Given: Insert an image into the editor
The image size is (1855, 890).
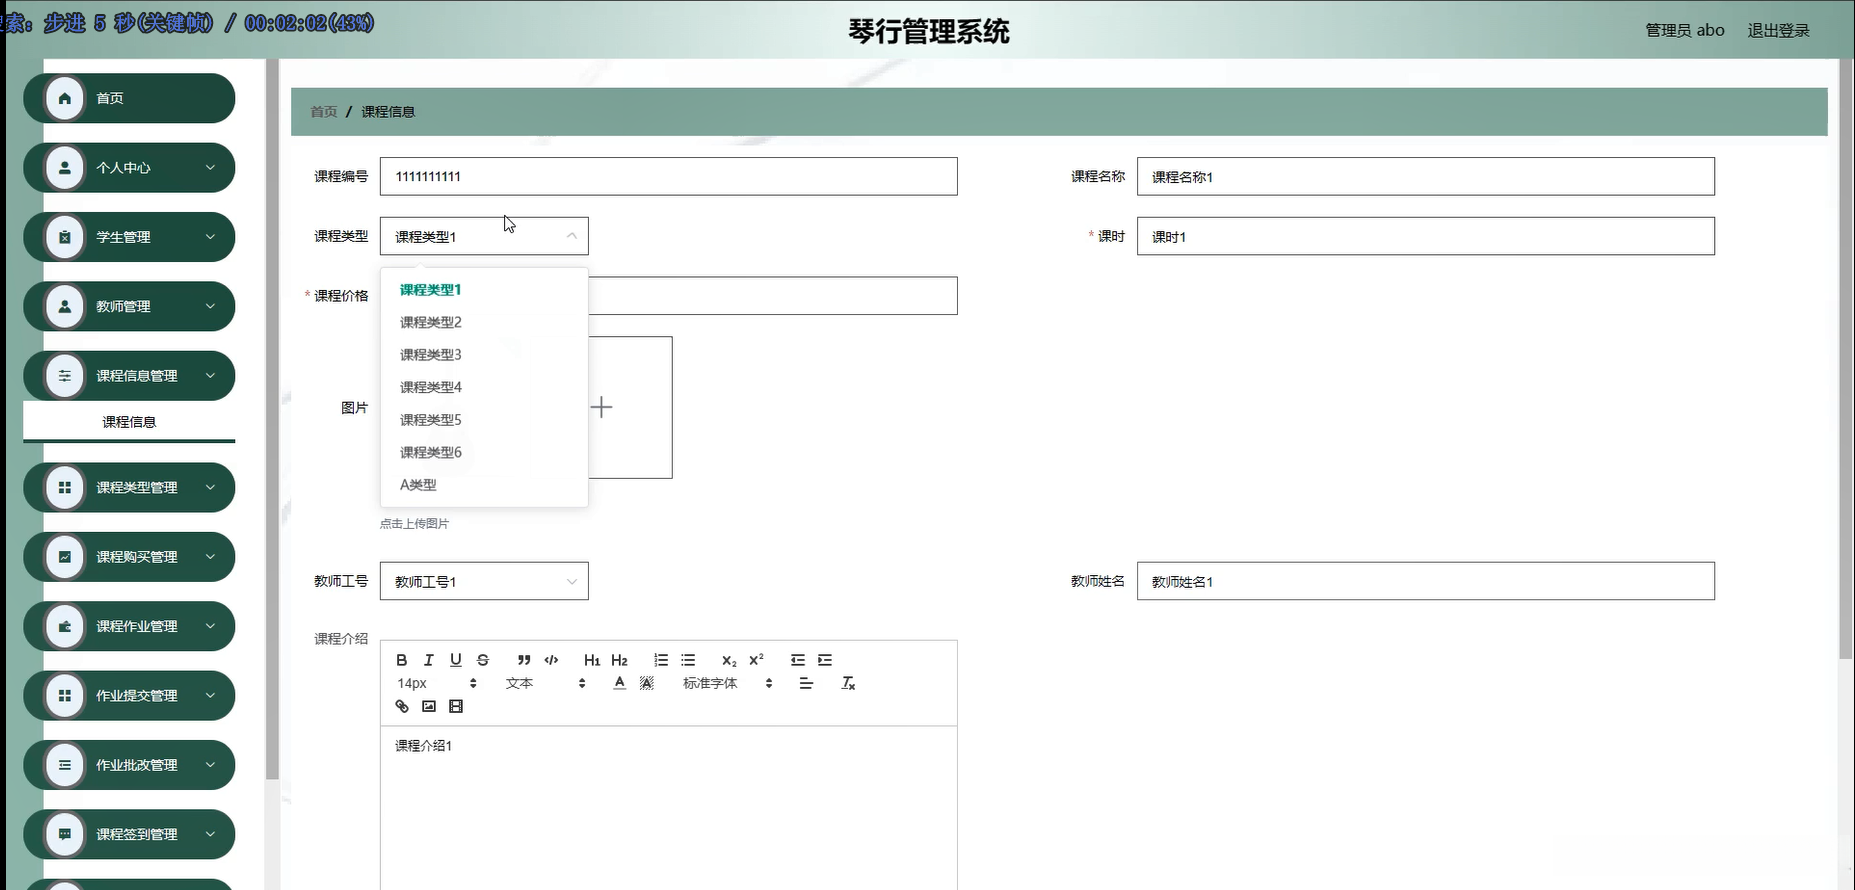Looking at the screenshot, I should [x=429, y=706].
